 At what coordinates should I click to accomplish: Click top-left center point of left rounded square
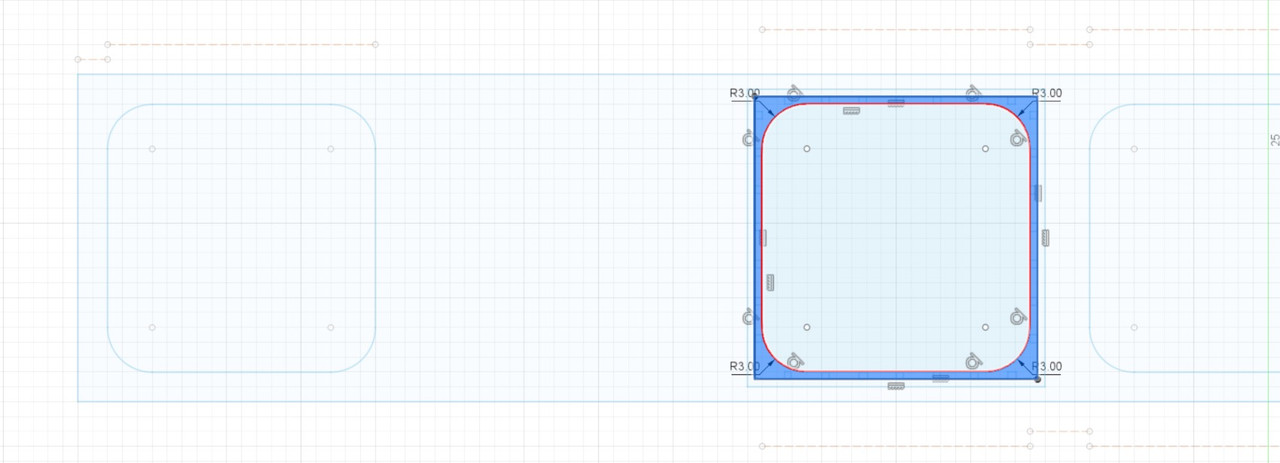152,149
